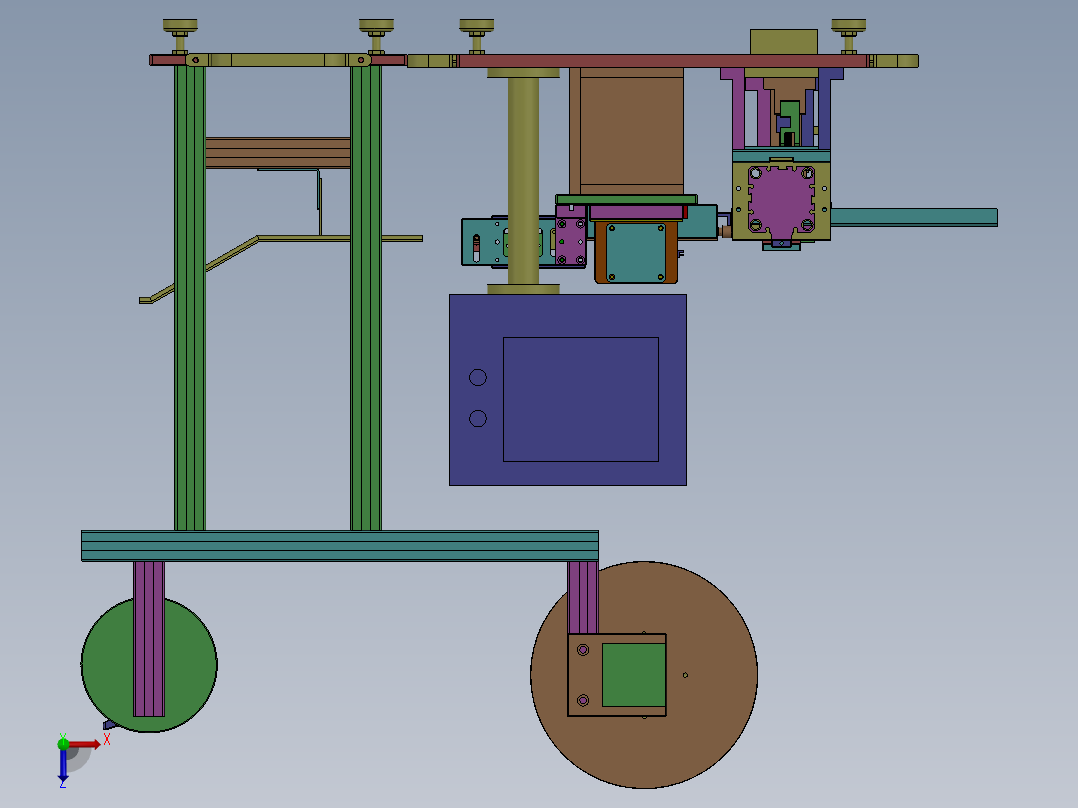Select the green square on the wheel motor plate
This screenshot has width=1078, height=808.
634,675
